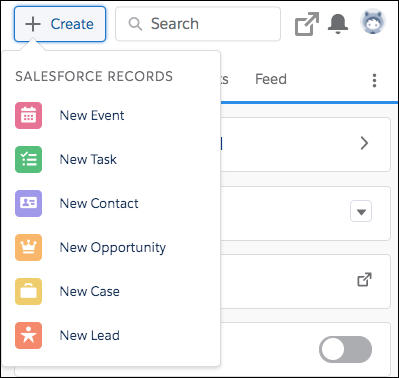Viewport: 399px width, 378px height.
Task: Select New Case from the menu
Action: click(90, 291)
